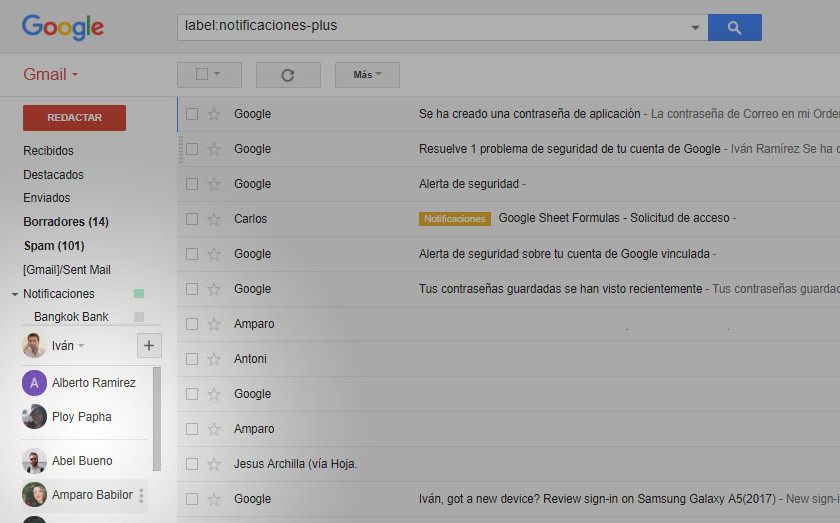Open the search options dropdown arrow
The image size is (840, 523).
[695, 27]
